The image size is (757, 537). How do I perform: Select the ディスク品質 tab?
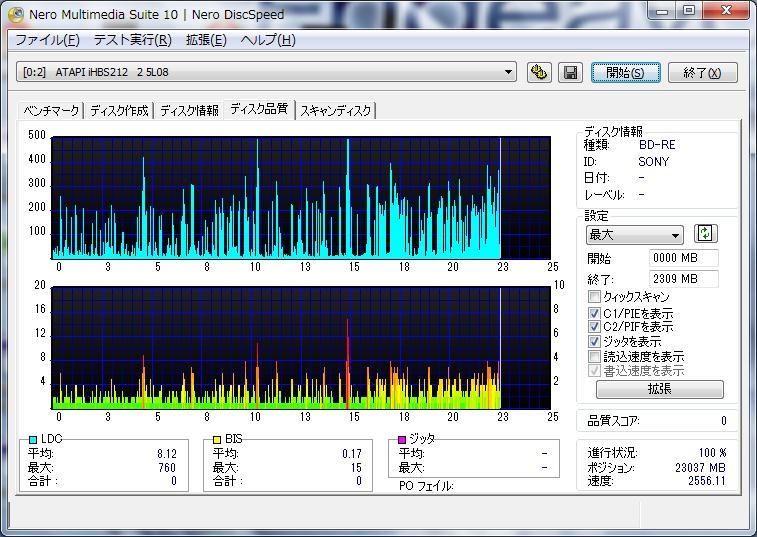pyautogui.click(x=259, y=109)
